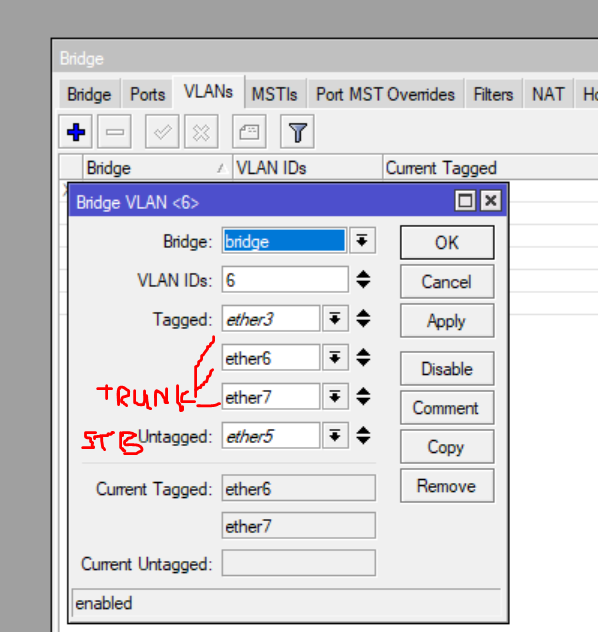Select the VLANs tab
The image size is (598, 632).
(x=208, y=92)
